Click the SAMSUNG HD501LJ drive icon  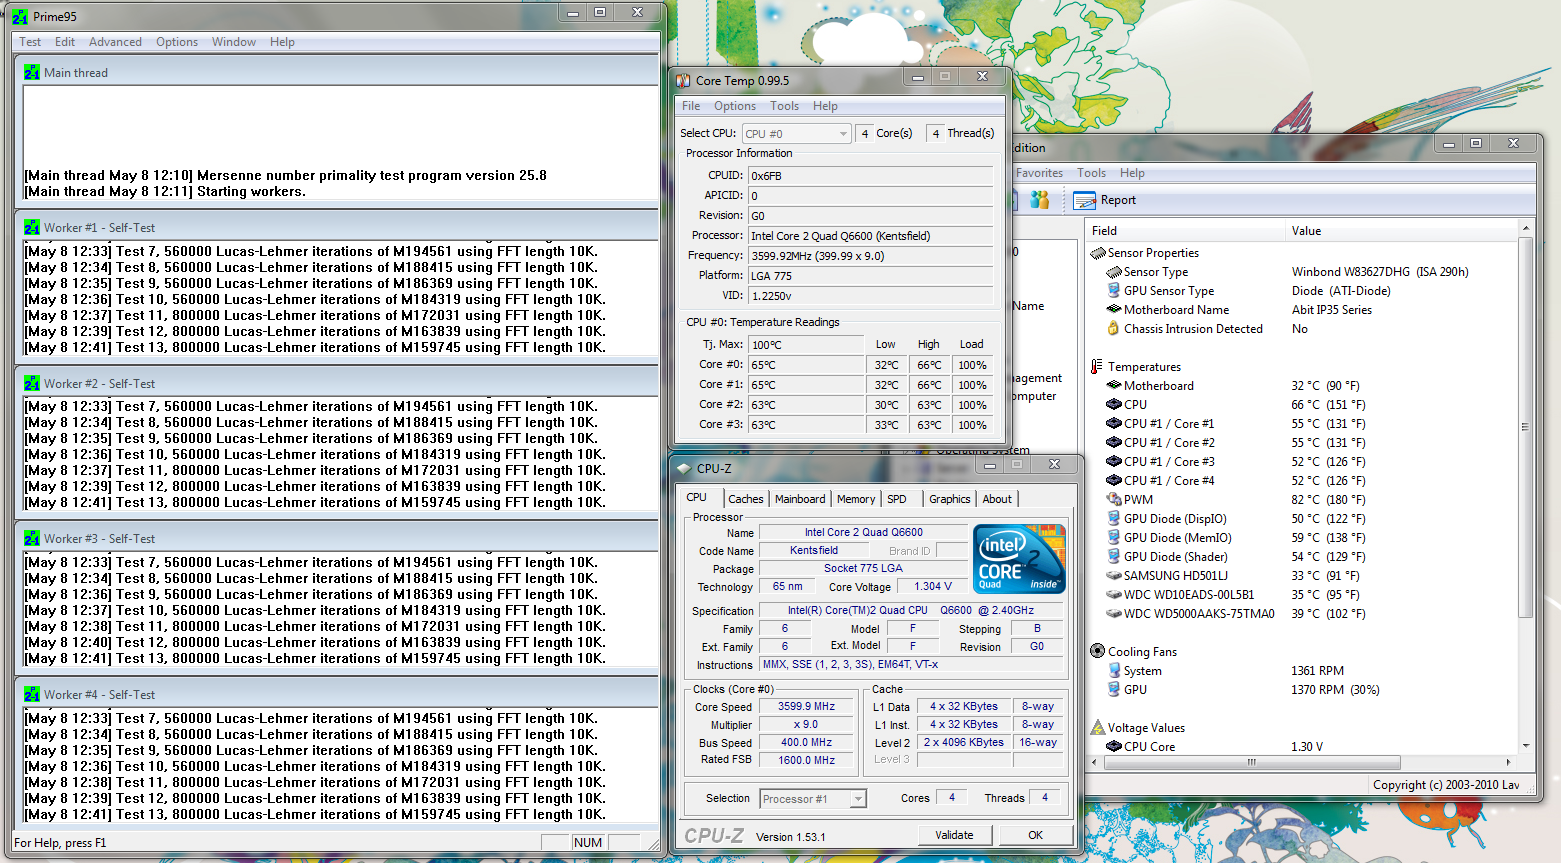[x=1114, y=575]
